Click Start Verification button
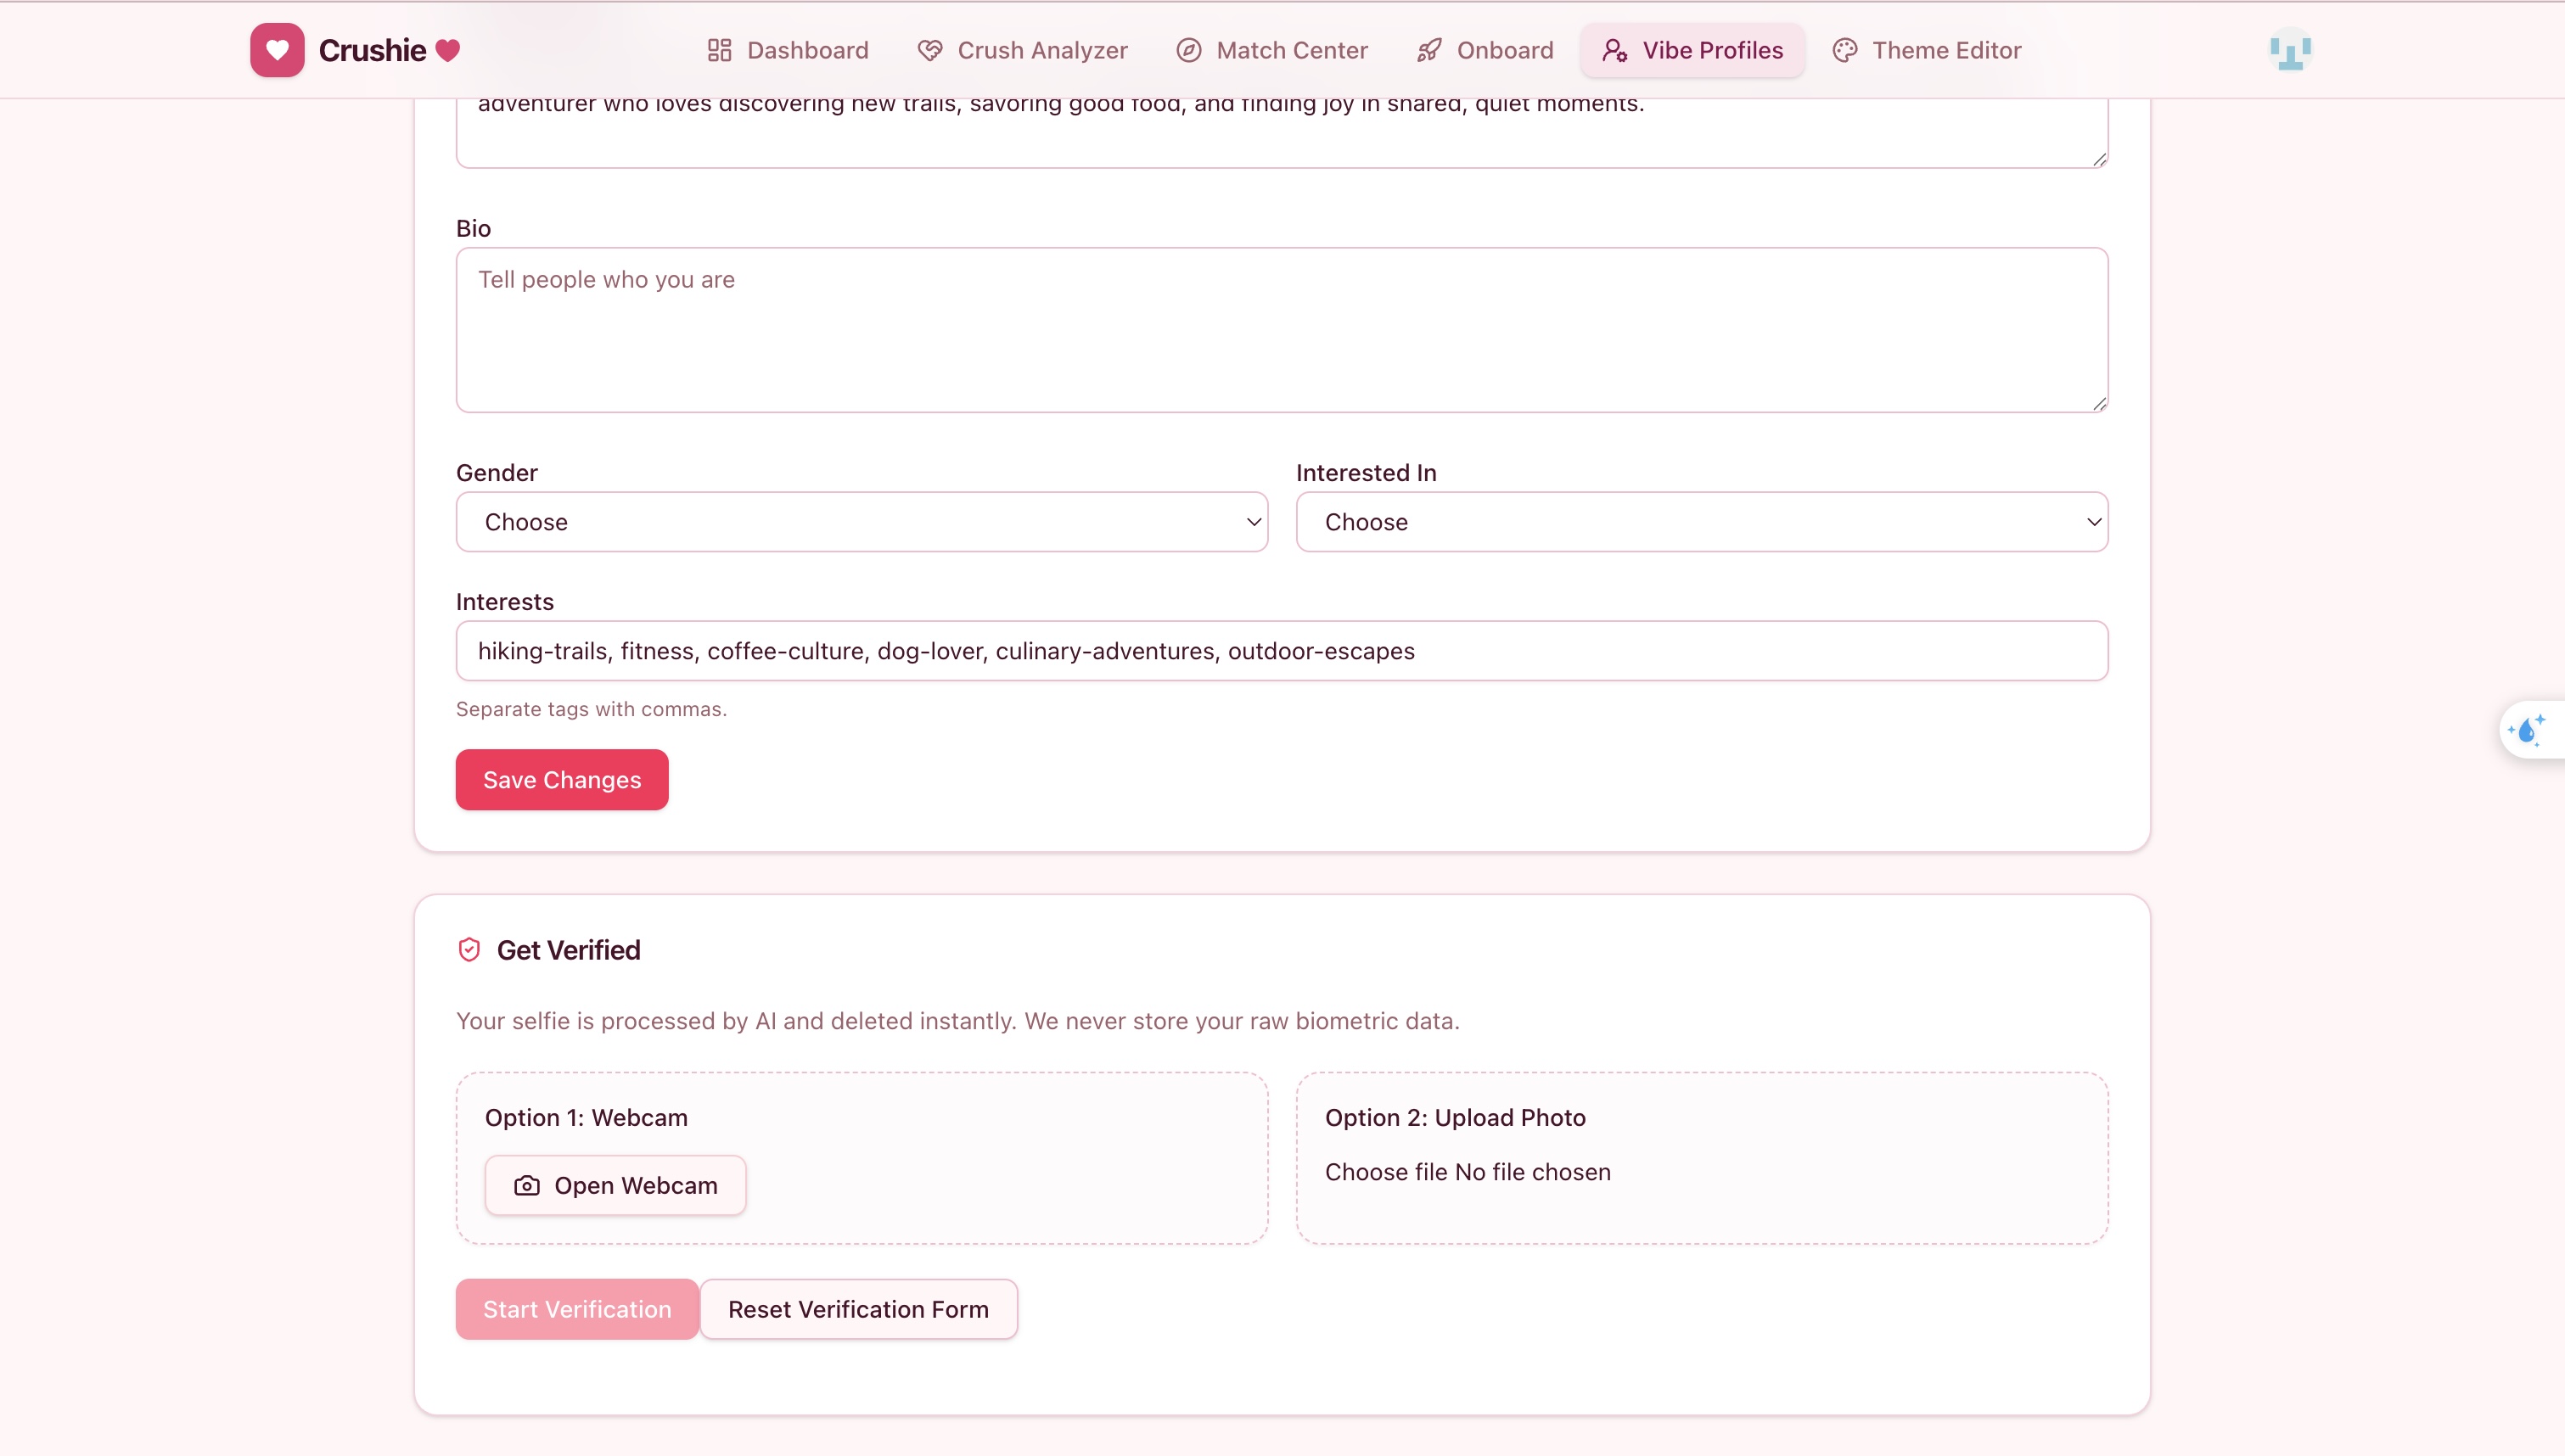2565x1456 pixels. (x=577, y=1309)
